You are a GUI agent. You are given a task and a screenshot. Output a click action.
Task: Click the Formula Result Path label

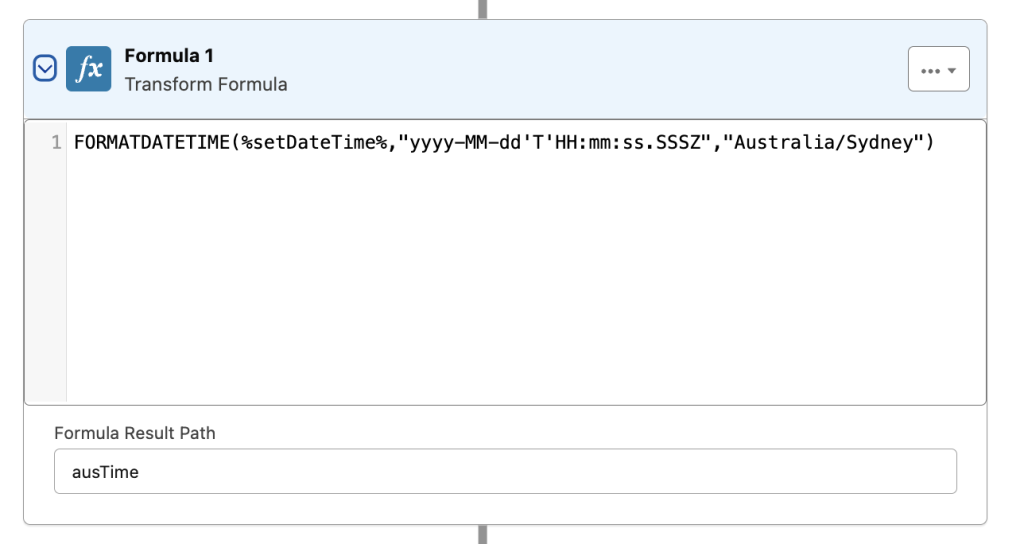click(x=135, y=433)
